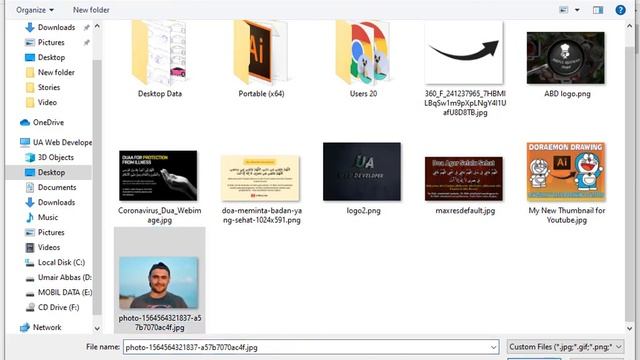Click the sidebar scroll down arrow

[97, 328]
